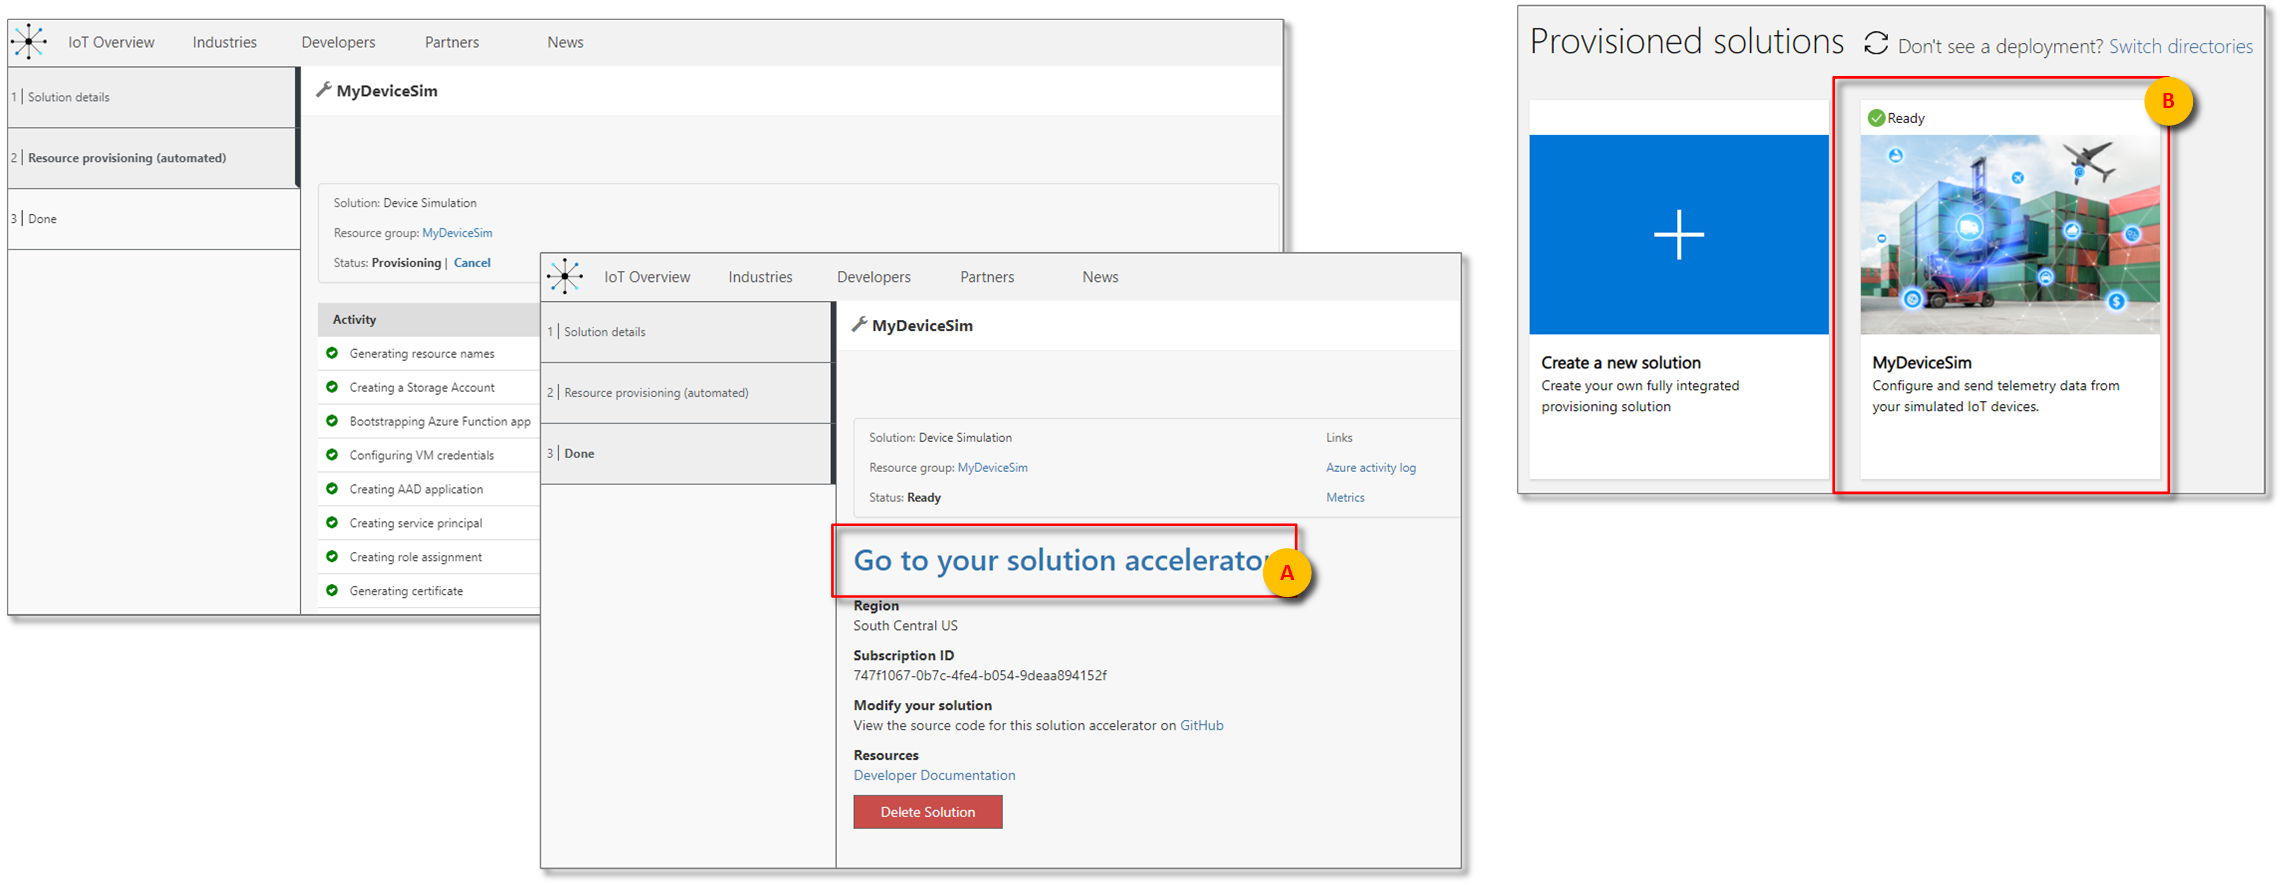Open News in the Provisioning-status window
The image size is (2284, 885).
click(x=565, y=42)
